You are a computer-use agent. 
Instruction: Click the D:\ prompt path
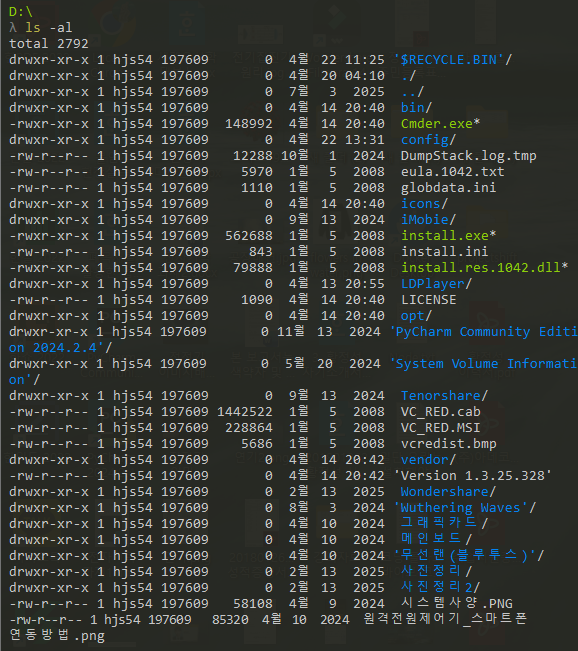(20, 12)
